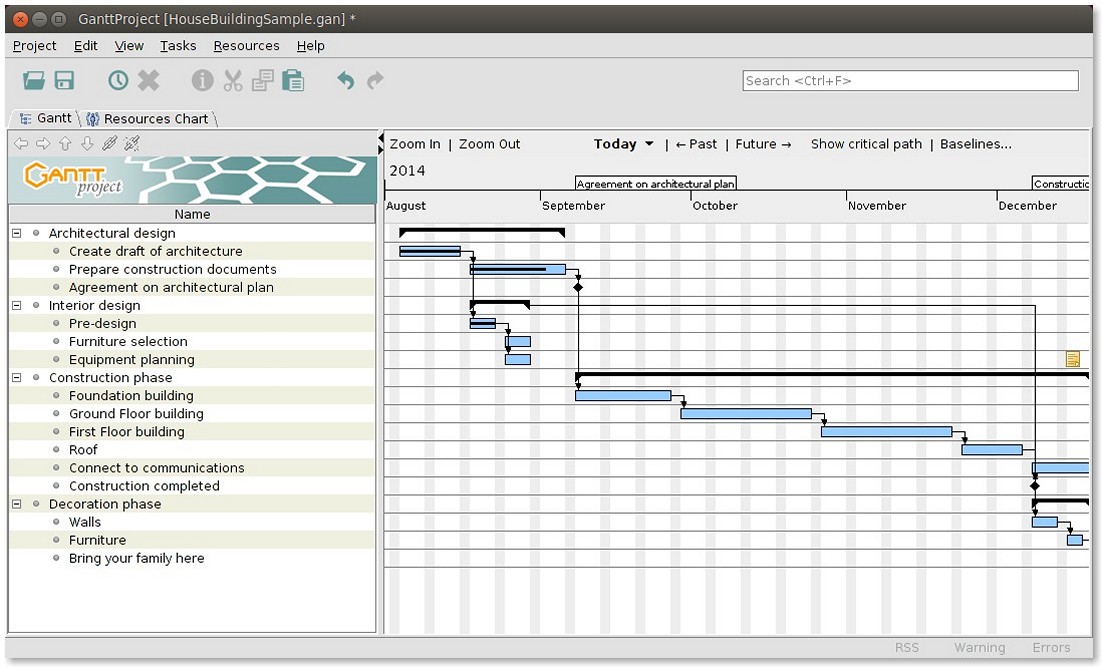Open the Project menu
Screen dimensions: 1102x667
coord(34,46)
